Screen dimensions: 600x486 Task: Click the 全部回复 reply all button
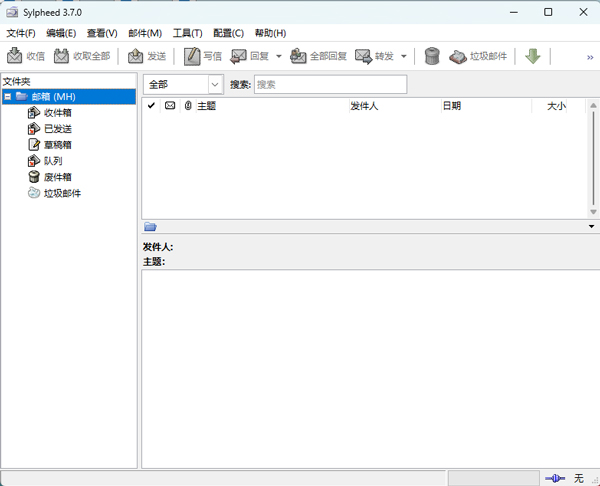[x=318, y=56]
